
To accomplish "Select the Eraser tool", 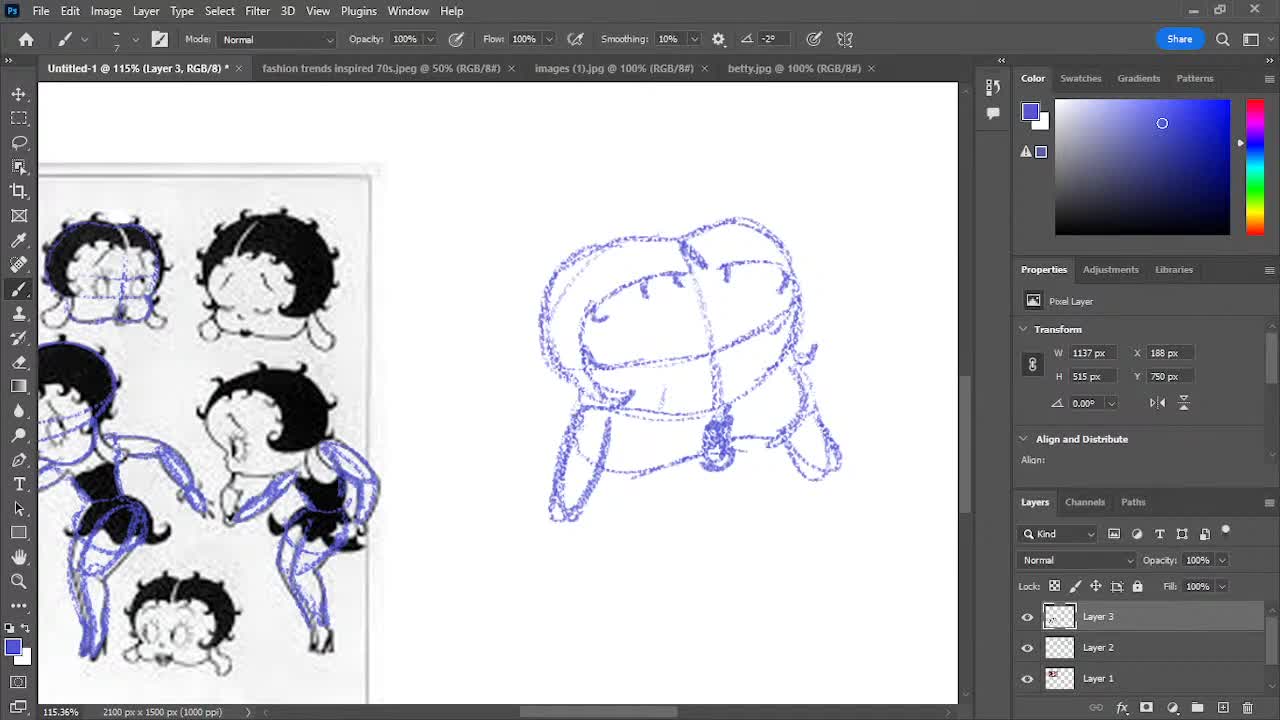I will (x=19, y=362).
